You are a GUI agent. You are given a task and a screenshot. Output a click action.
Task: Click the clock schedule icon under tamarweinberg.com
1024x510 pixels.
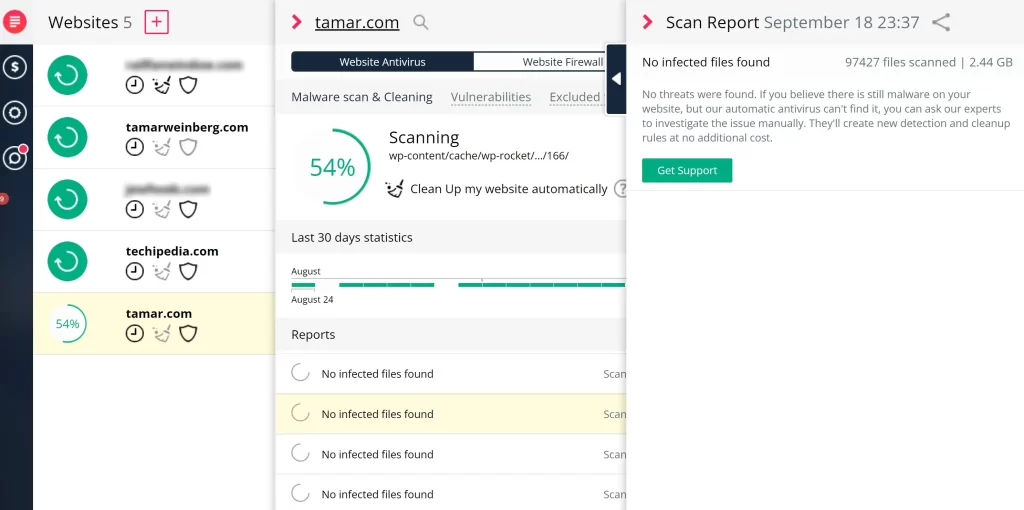[x=135, y=148]
